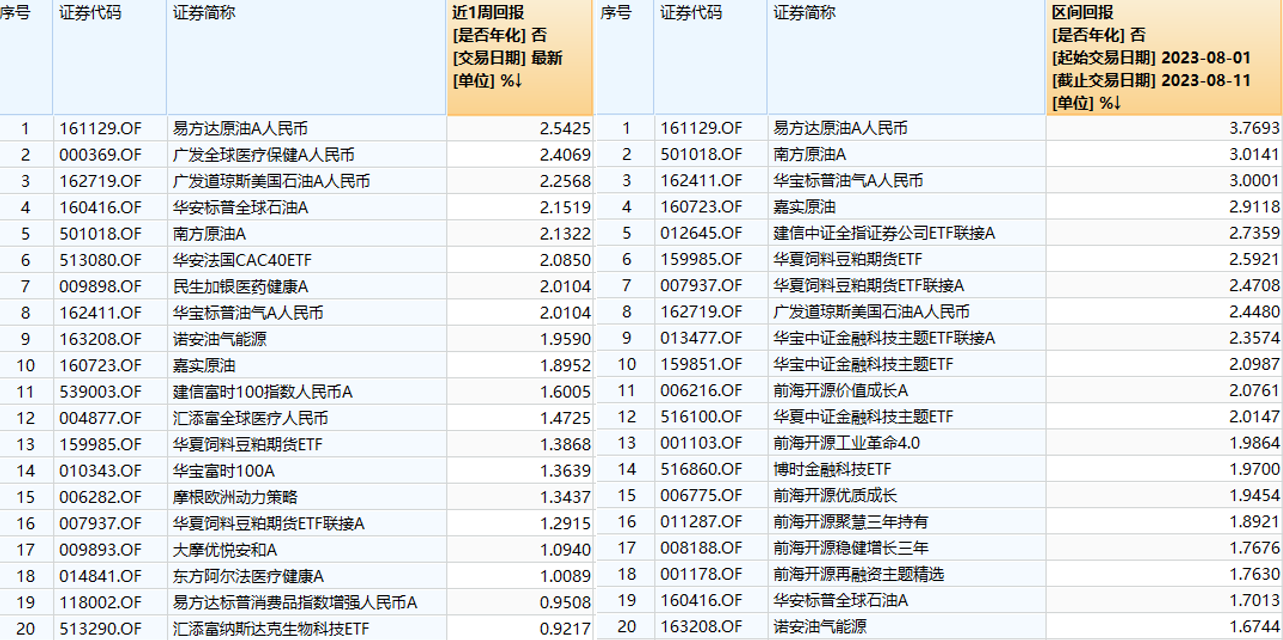Select return value 2.5921
The image size is (1283, 640).
(x=1253, y=259)
